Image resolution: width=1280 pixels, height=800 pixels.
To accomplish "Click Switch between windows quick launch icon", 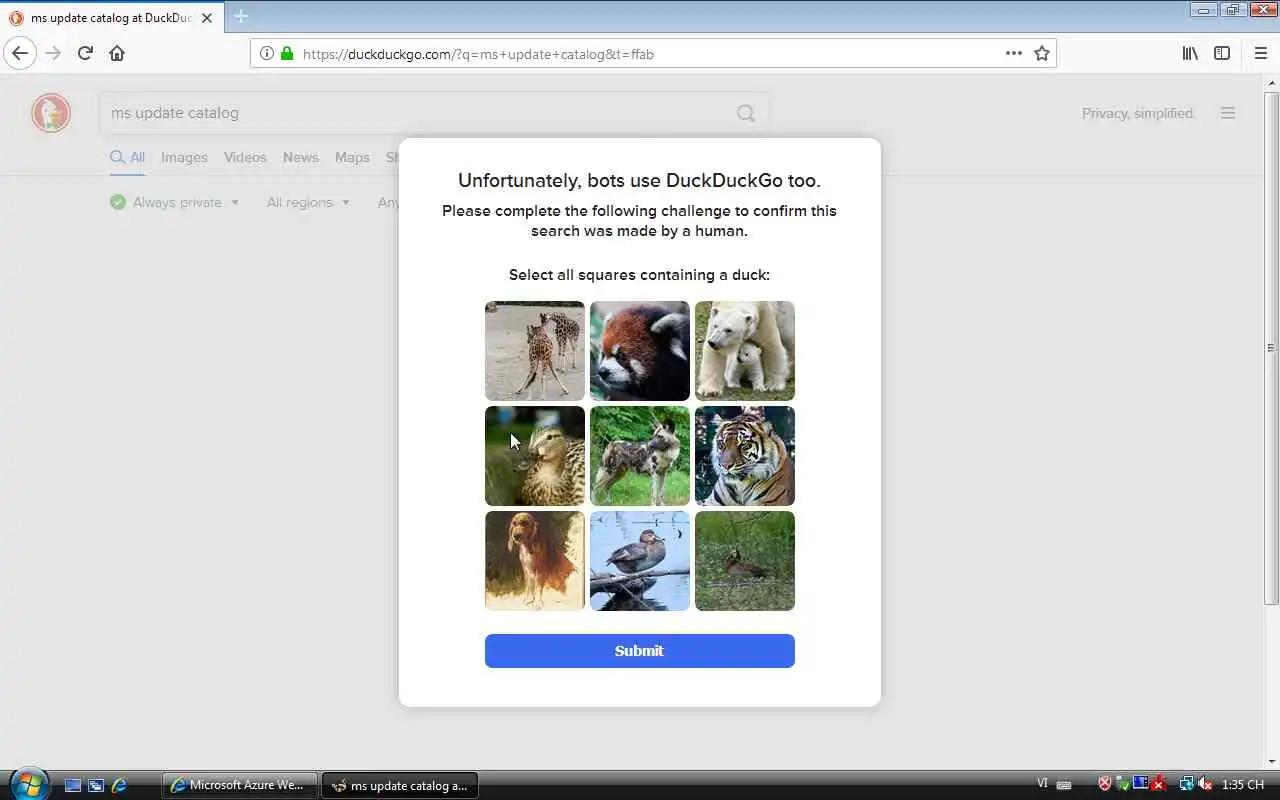I will pos(96,786).
